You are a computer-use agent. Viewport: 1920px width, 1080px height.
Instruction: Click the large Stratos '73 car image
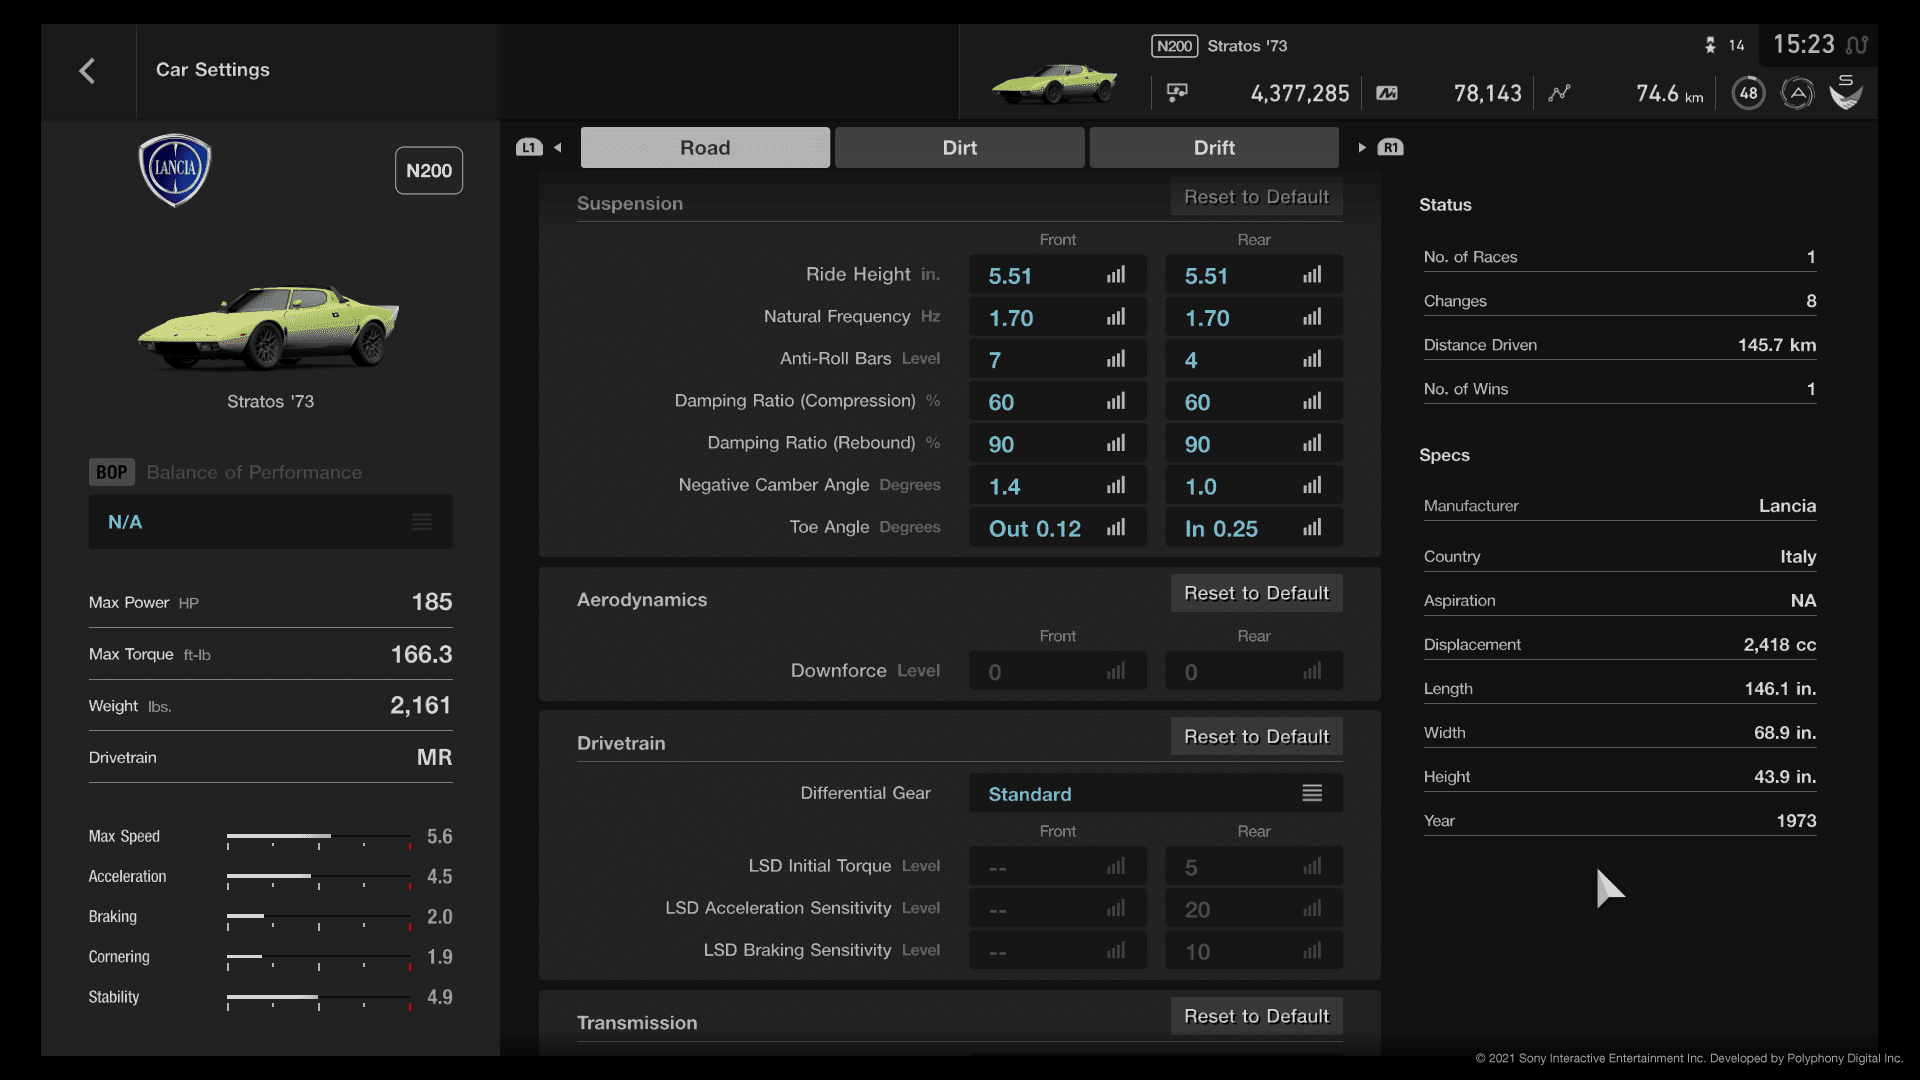tap(268, 326)
